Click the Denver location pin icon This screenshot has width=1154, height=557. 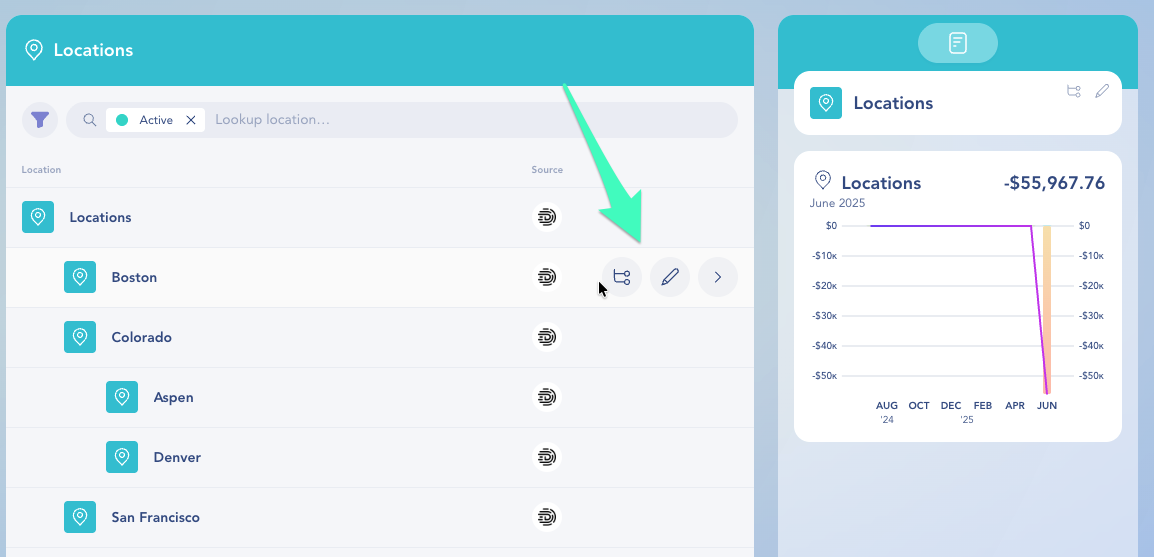pos(122,457)
